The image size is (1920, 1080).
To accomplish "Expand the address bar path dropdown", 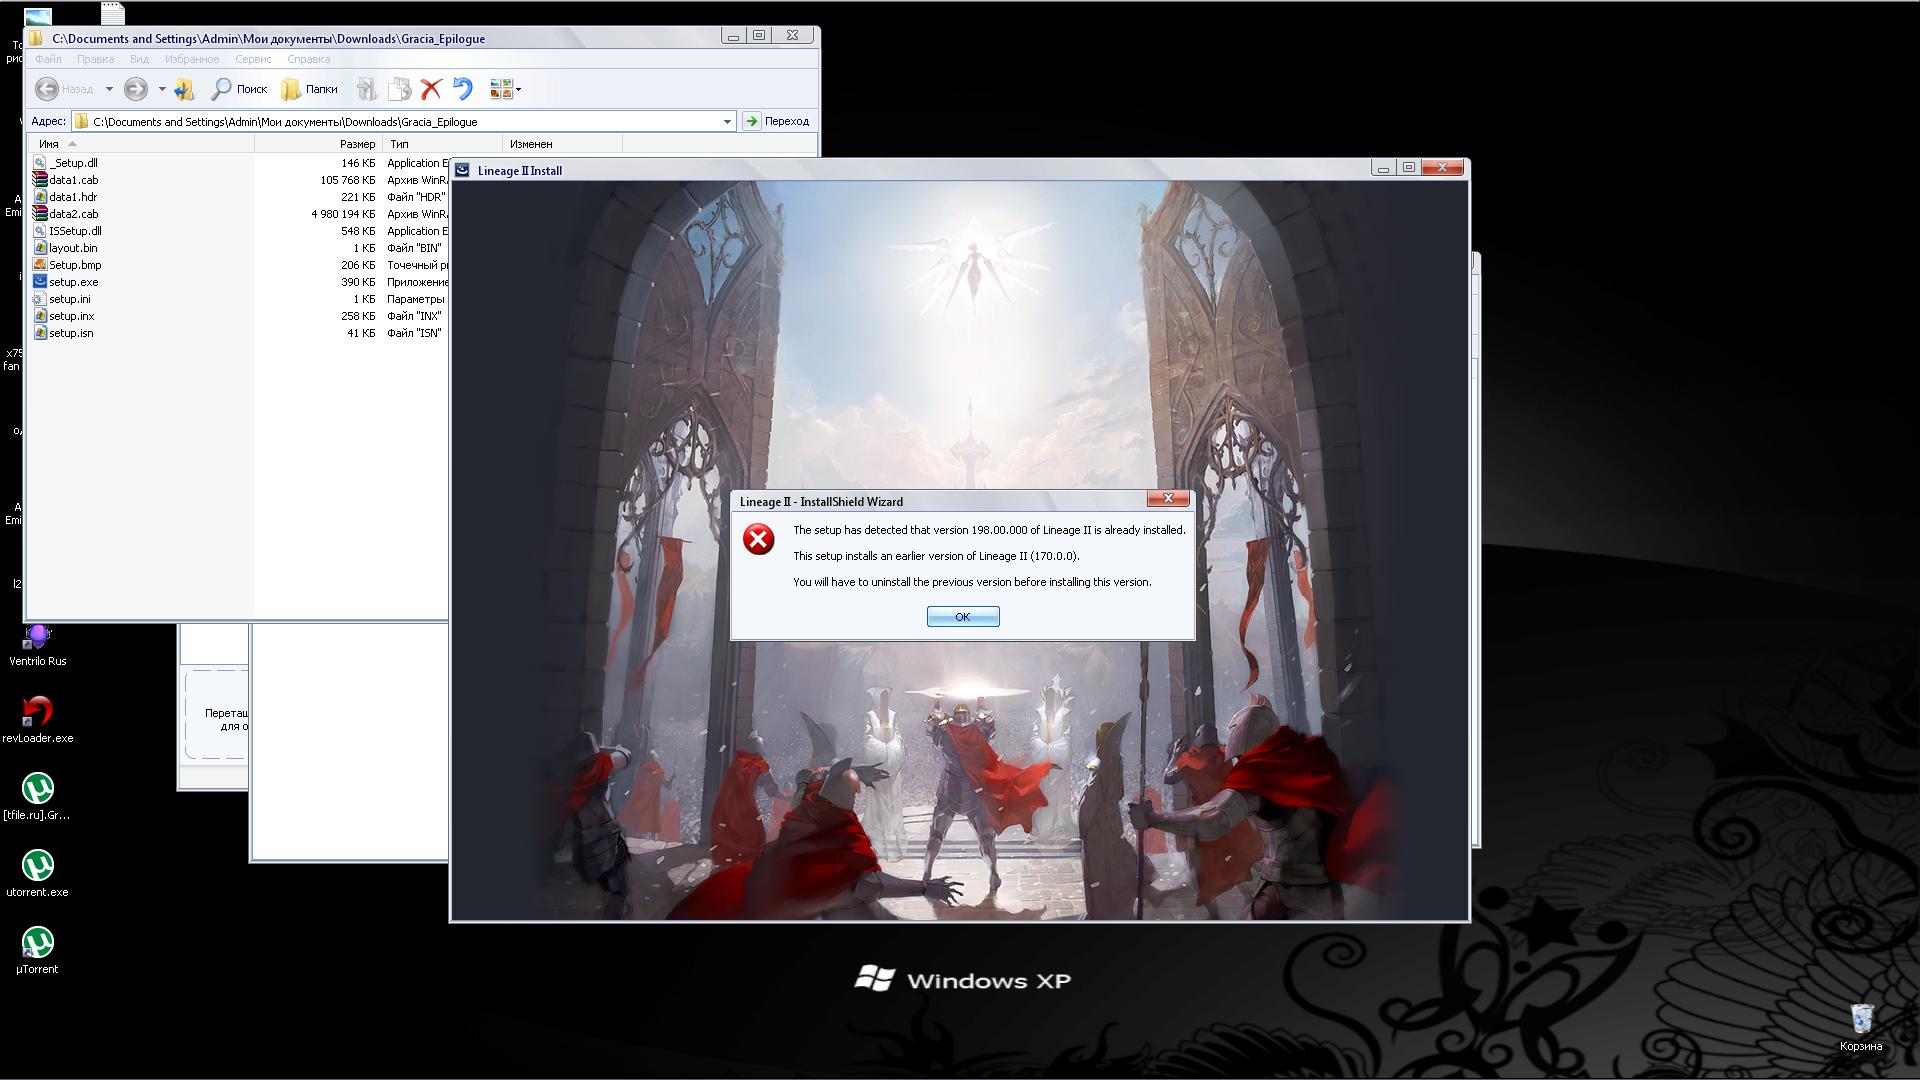I will point(727,122).
